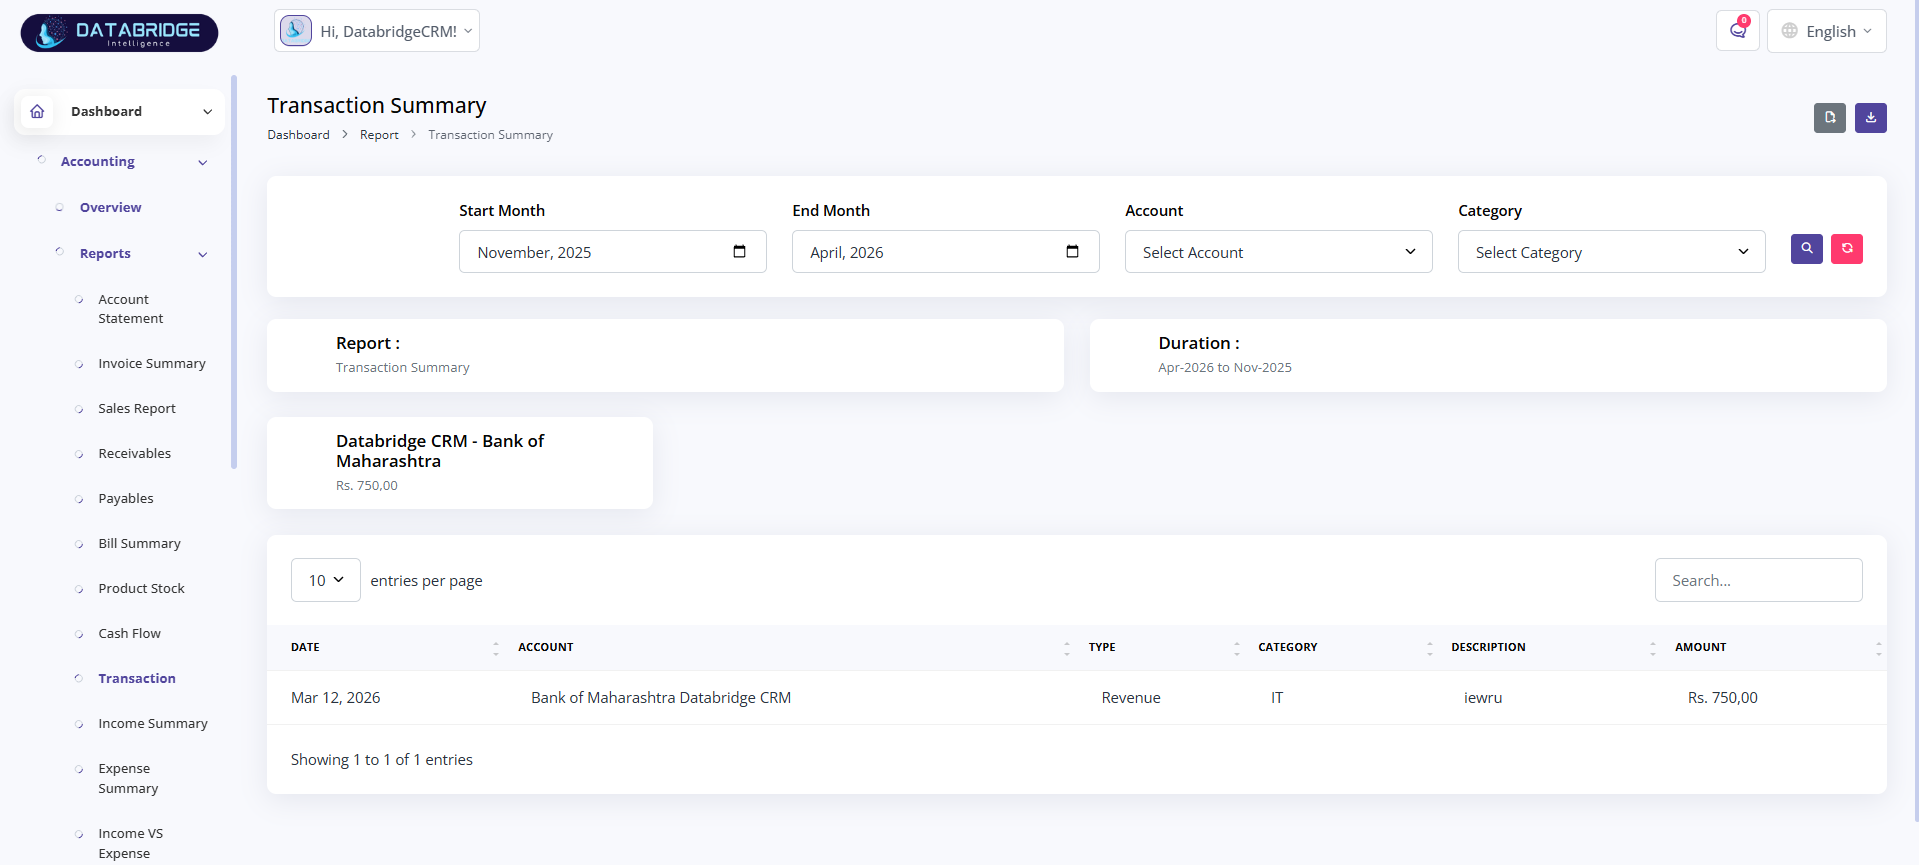Open Overview in sidebar
The width and height of the screenshot is (1919, 865).
(110, 208)
